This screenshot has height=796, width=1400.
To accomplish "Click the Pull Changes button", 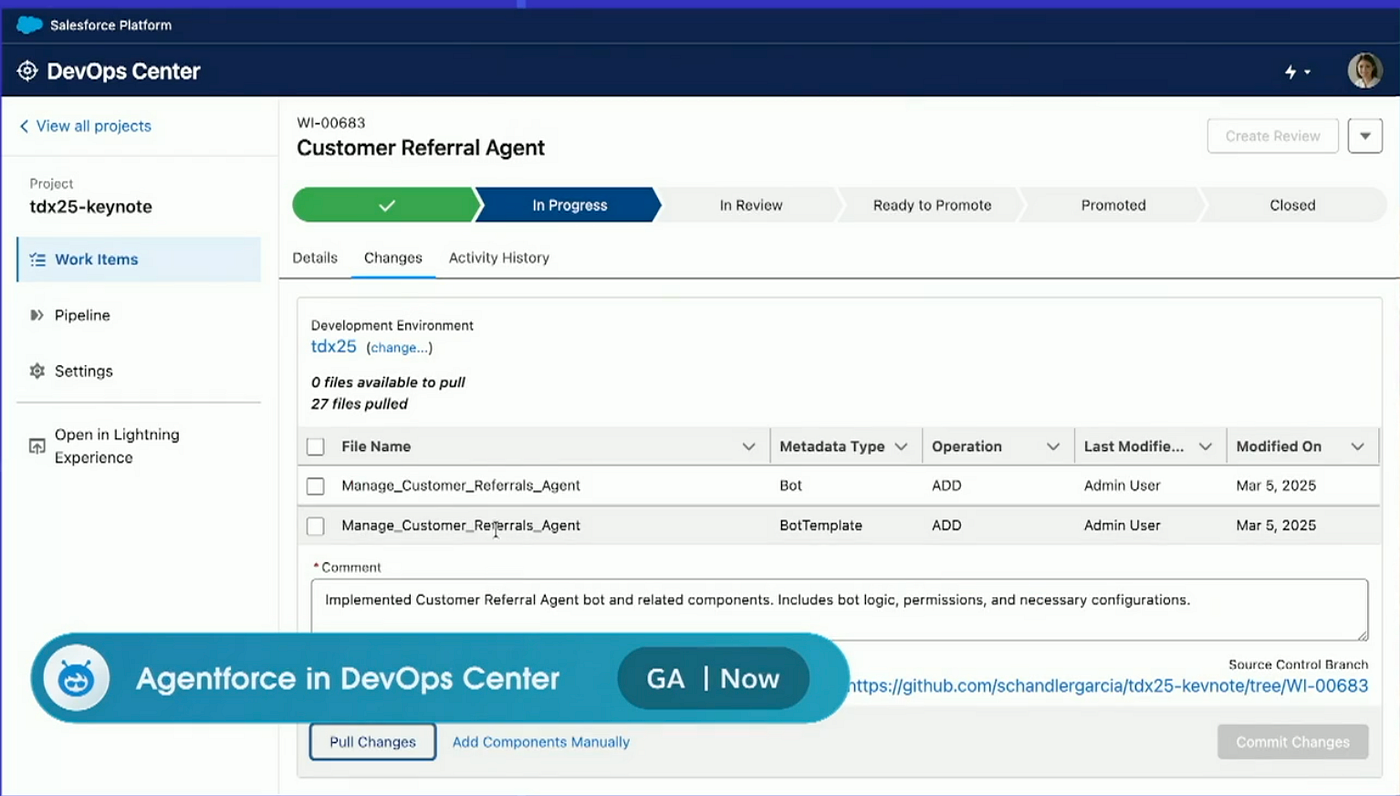I will (373, 742).
